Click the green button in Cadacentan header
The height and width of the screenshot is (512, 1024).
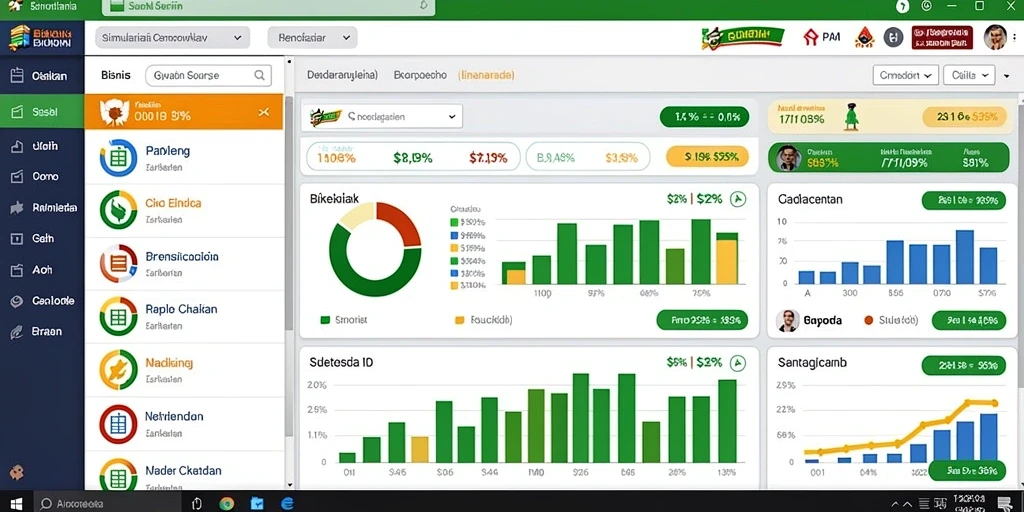[963, 200]
